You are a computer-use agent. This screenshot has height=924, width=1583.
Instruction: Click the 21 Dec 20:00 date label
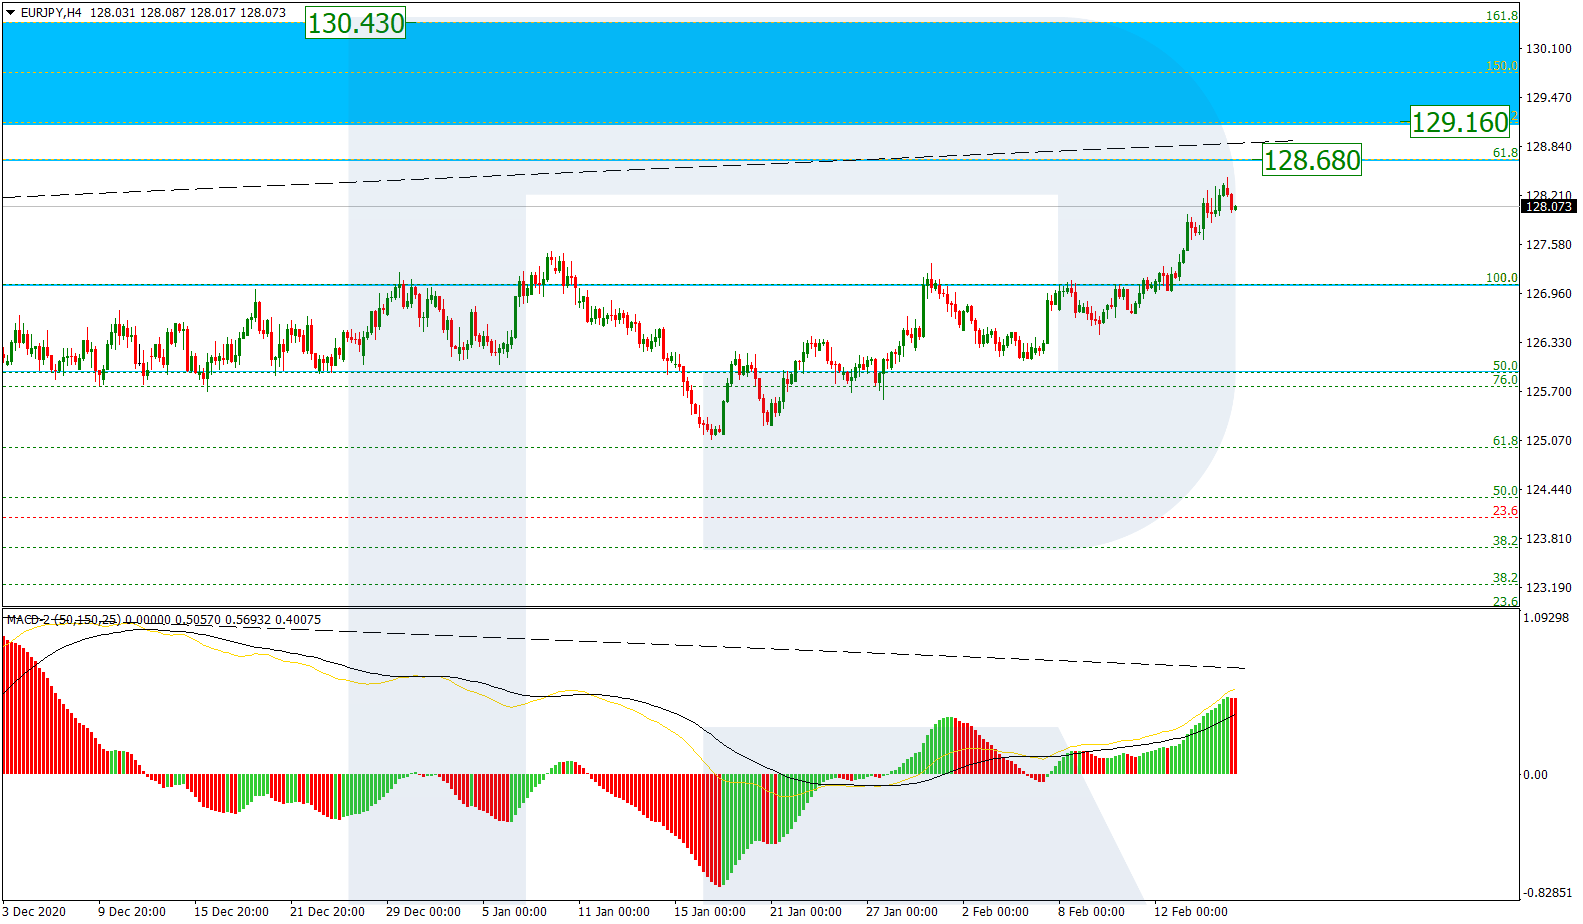(x=327, y=912)
